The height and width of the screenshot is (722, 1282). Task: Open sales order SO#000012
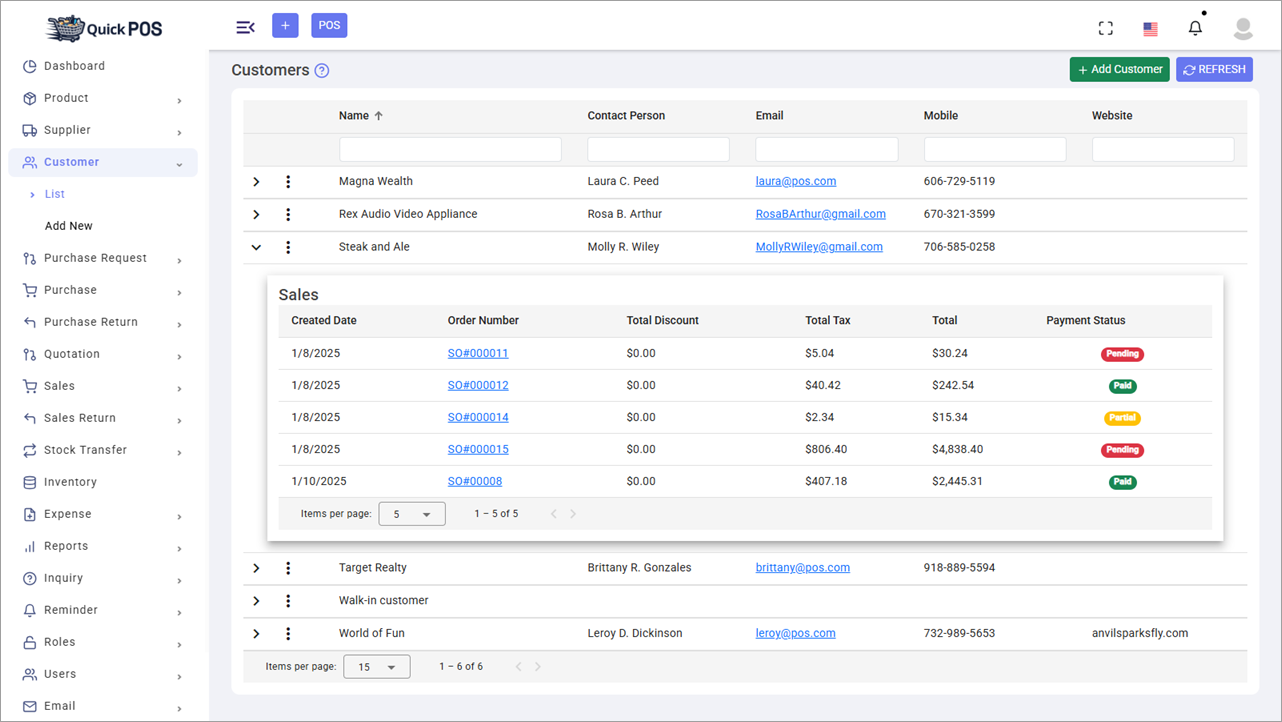click(478, 385)
